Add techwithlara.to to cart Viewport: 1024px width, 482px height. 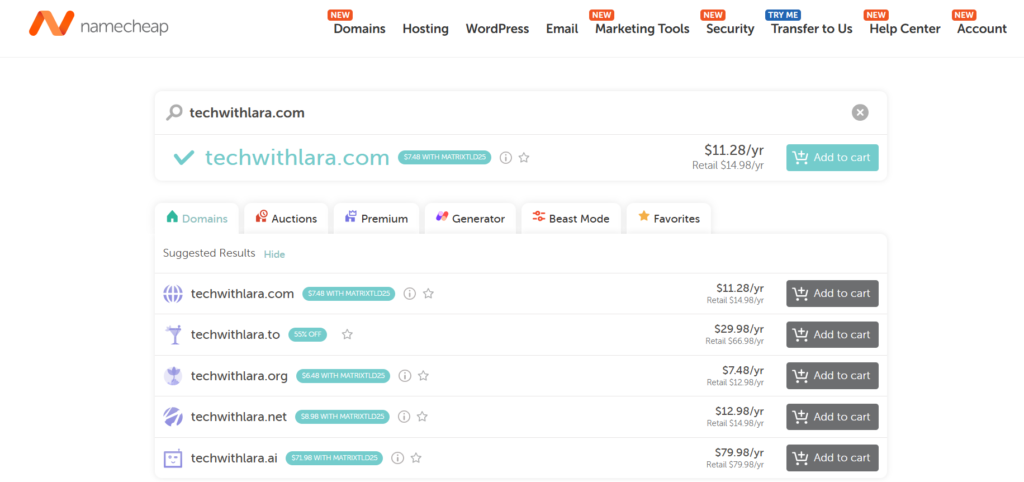(x=832, y=334)
